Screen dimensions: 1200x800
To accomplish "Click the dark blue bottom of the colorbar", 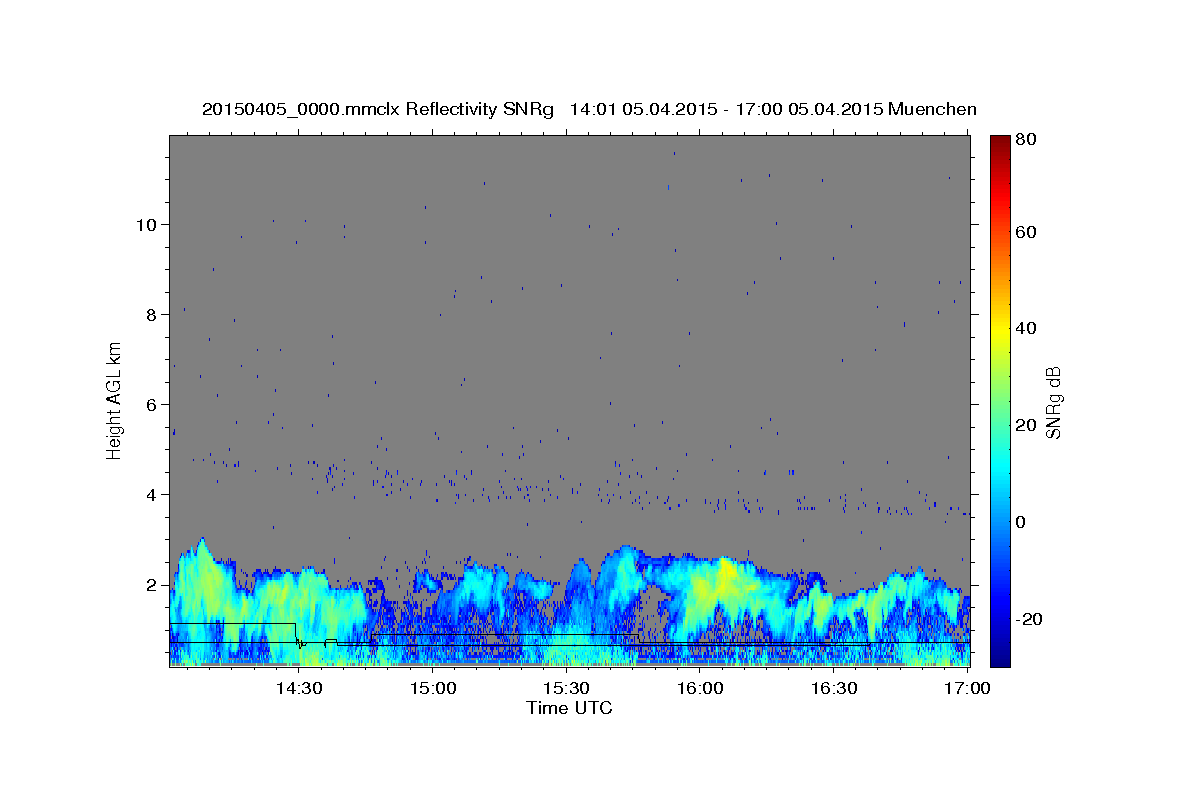I will (x=1000, y=655).
